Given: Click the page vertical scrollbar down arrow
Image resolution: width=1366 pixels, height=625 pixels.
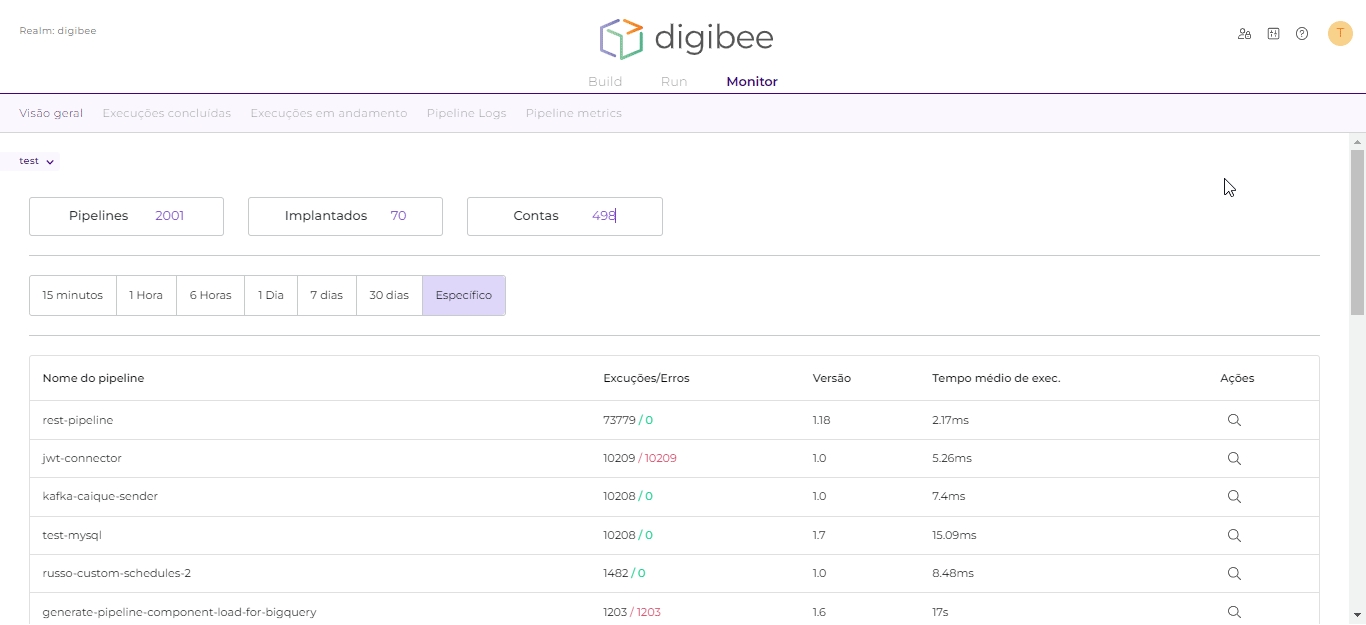Looking at the screenshot, I should coord(1357,615).
